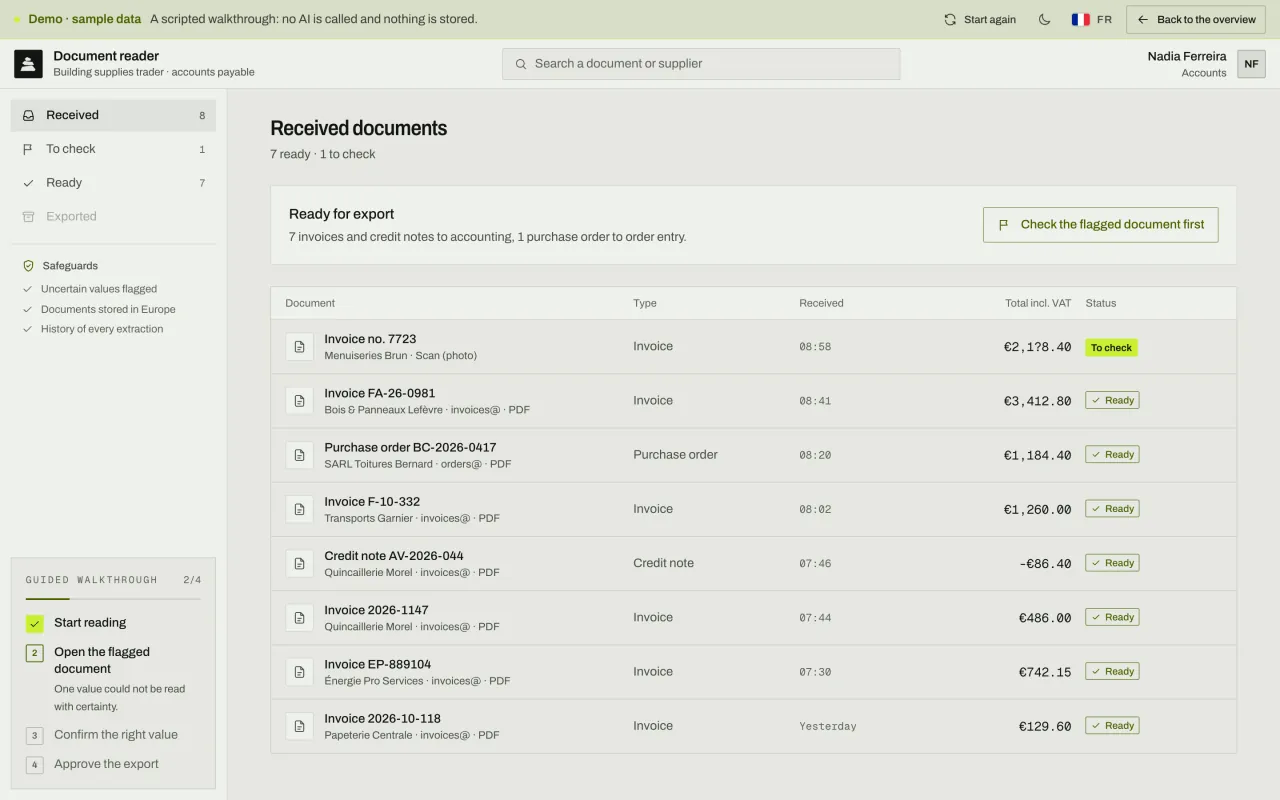Click the checked Start reading step box
Image resolution: width=1280 pixels, height=800 pixels.
(35, 623)
